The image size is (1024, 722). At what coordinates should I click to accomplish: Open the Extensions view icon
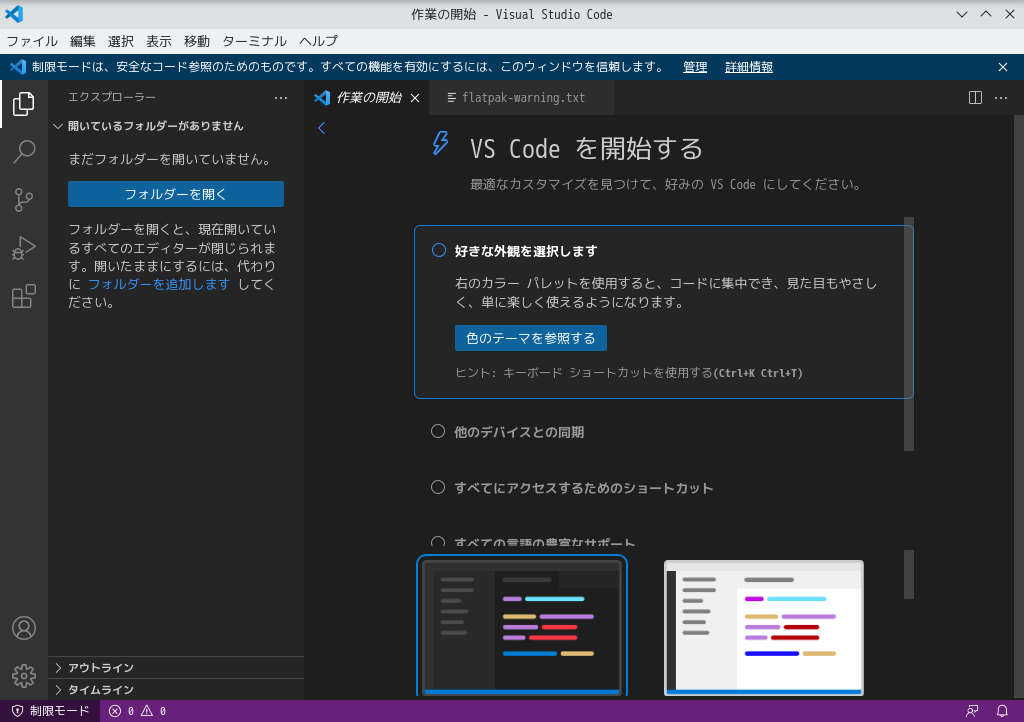(x=24, y=296)
